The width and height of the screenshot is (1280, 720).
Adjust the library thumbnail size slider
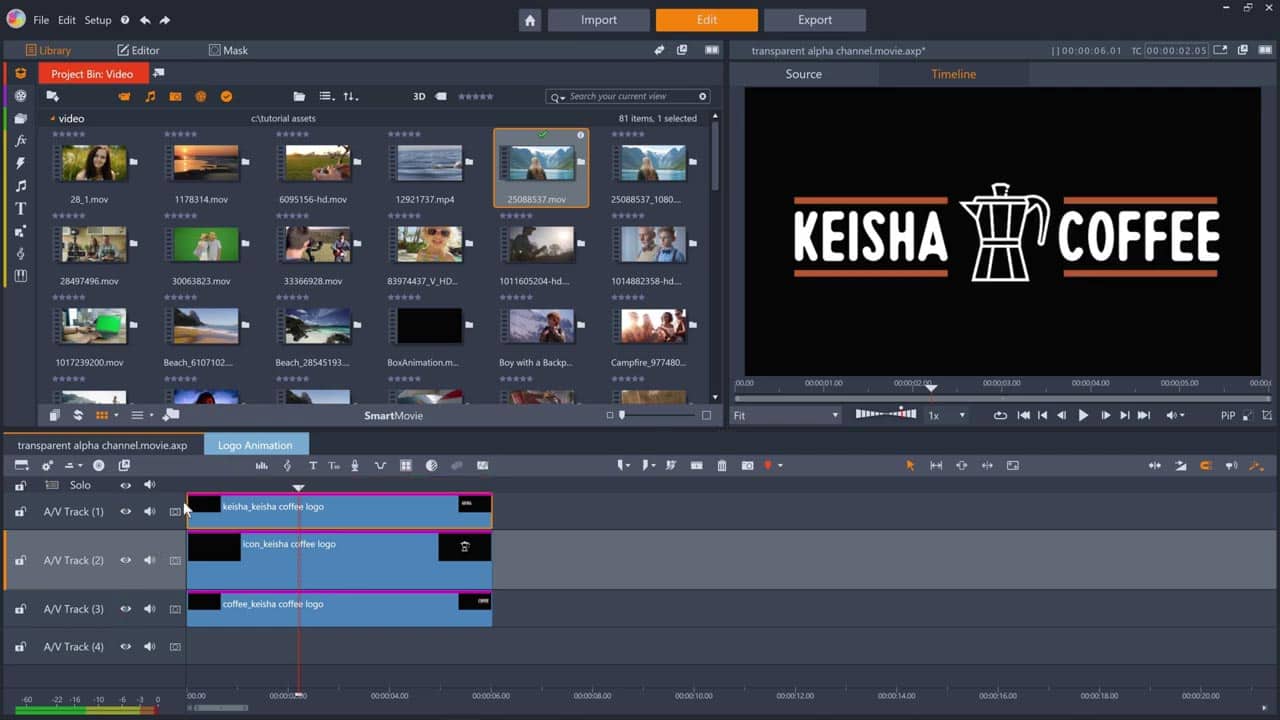pyautogui.click(x=623, y=415)
